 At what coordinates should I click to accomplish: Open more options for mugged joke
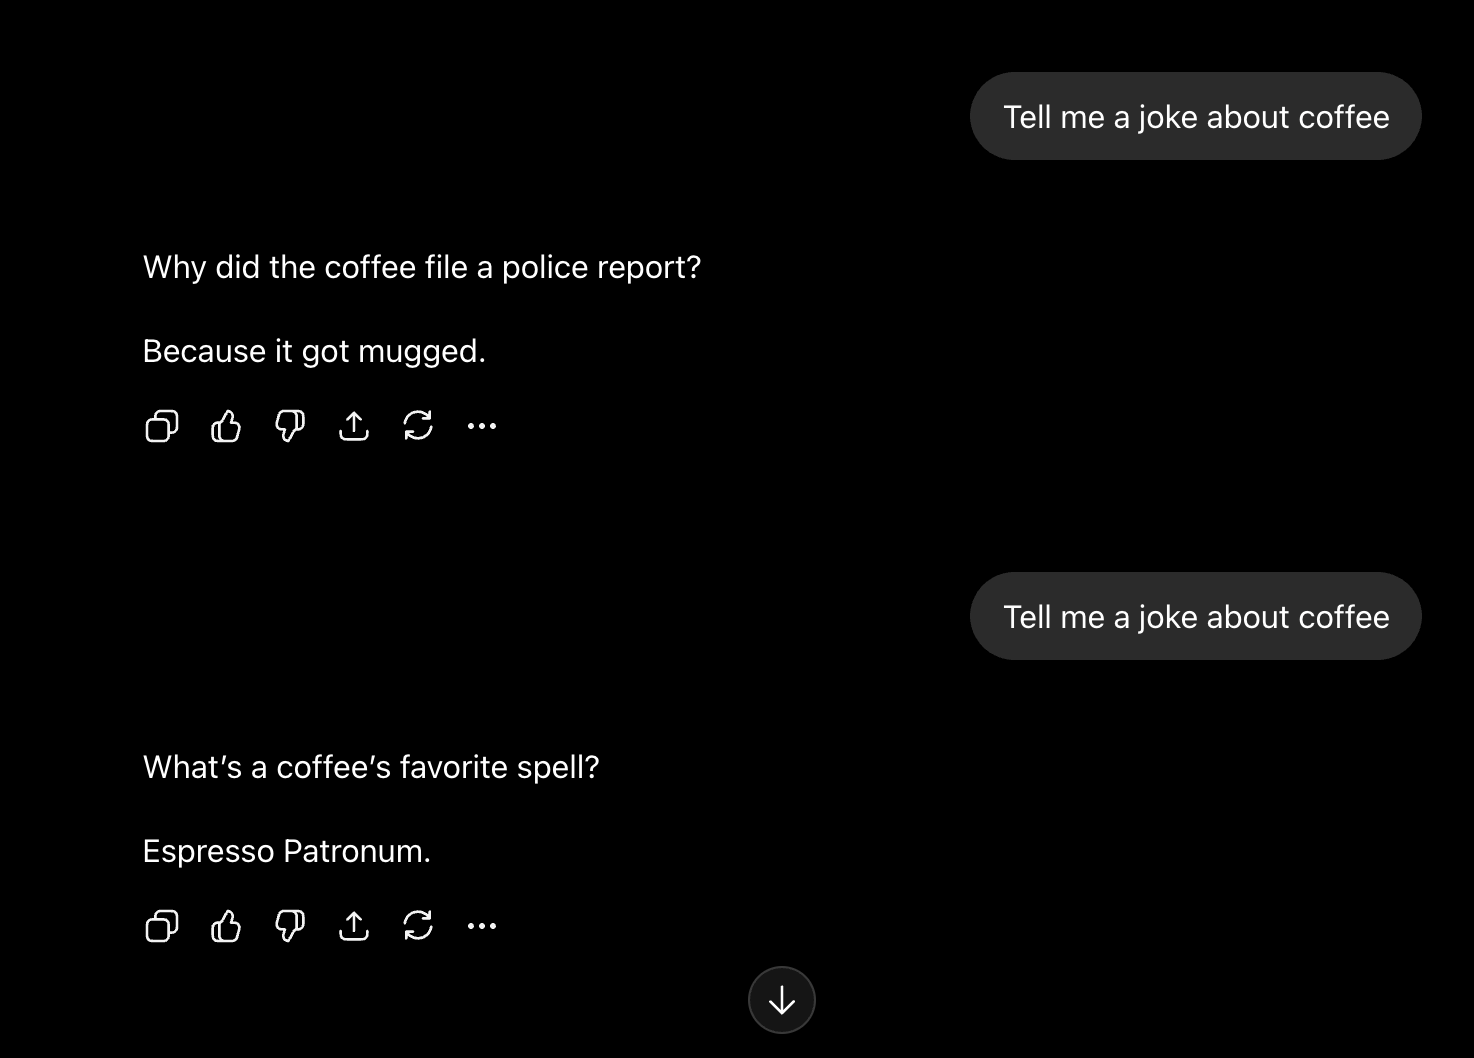coord(482,427)
